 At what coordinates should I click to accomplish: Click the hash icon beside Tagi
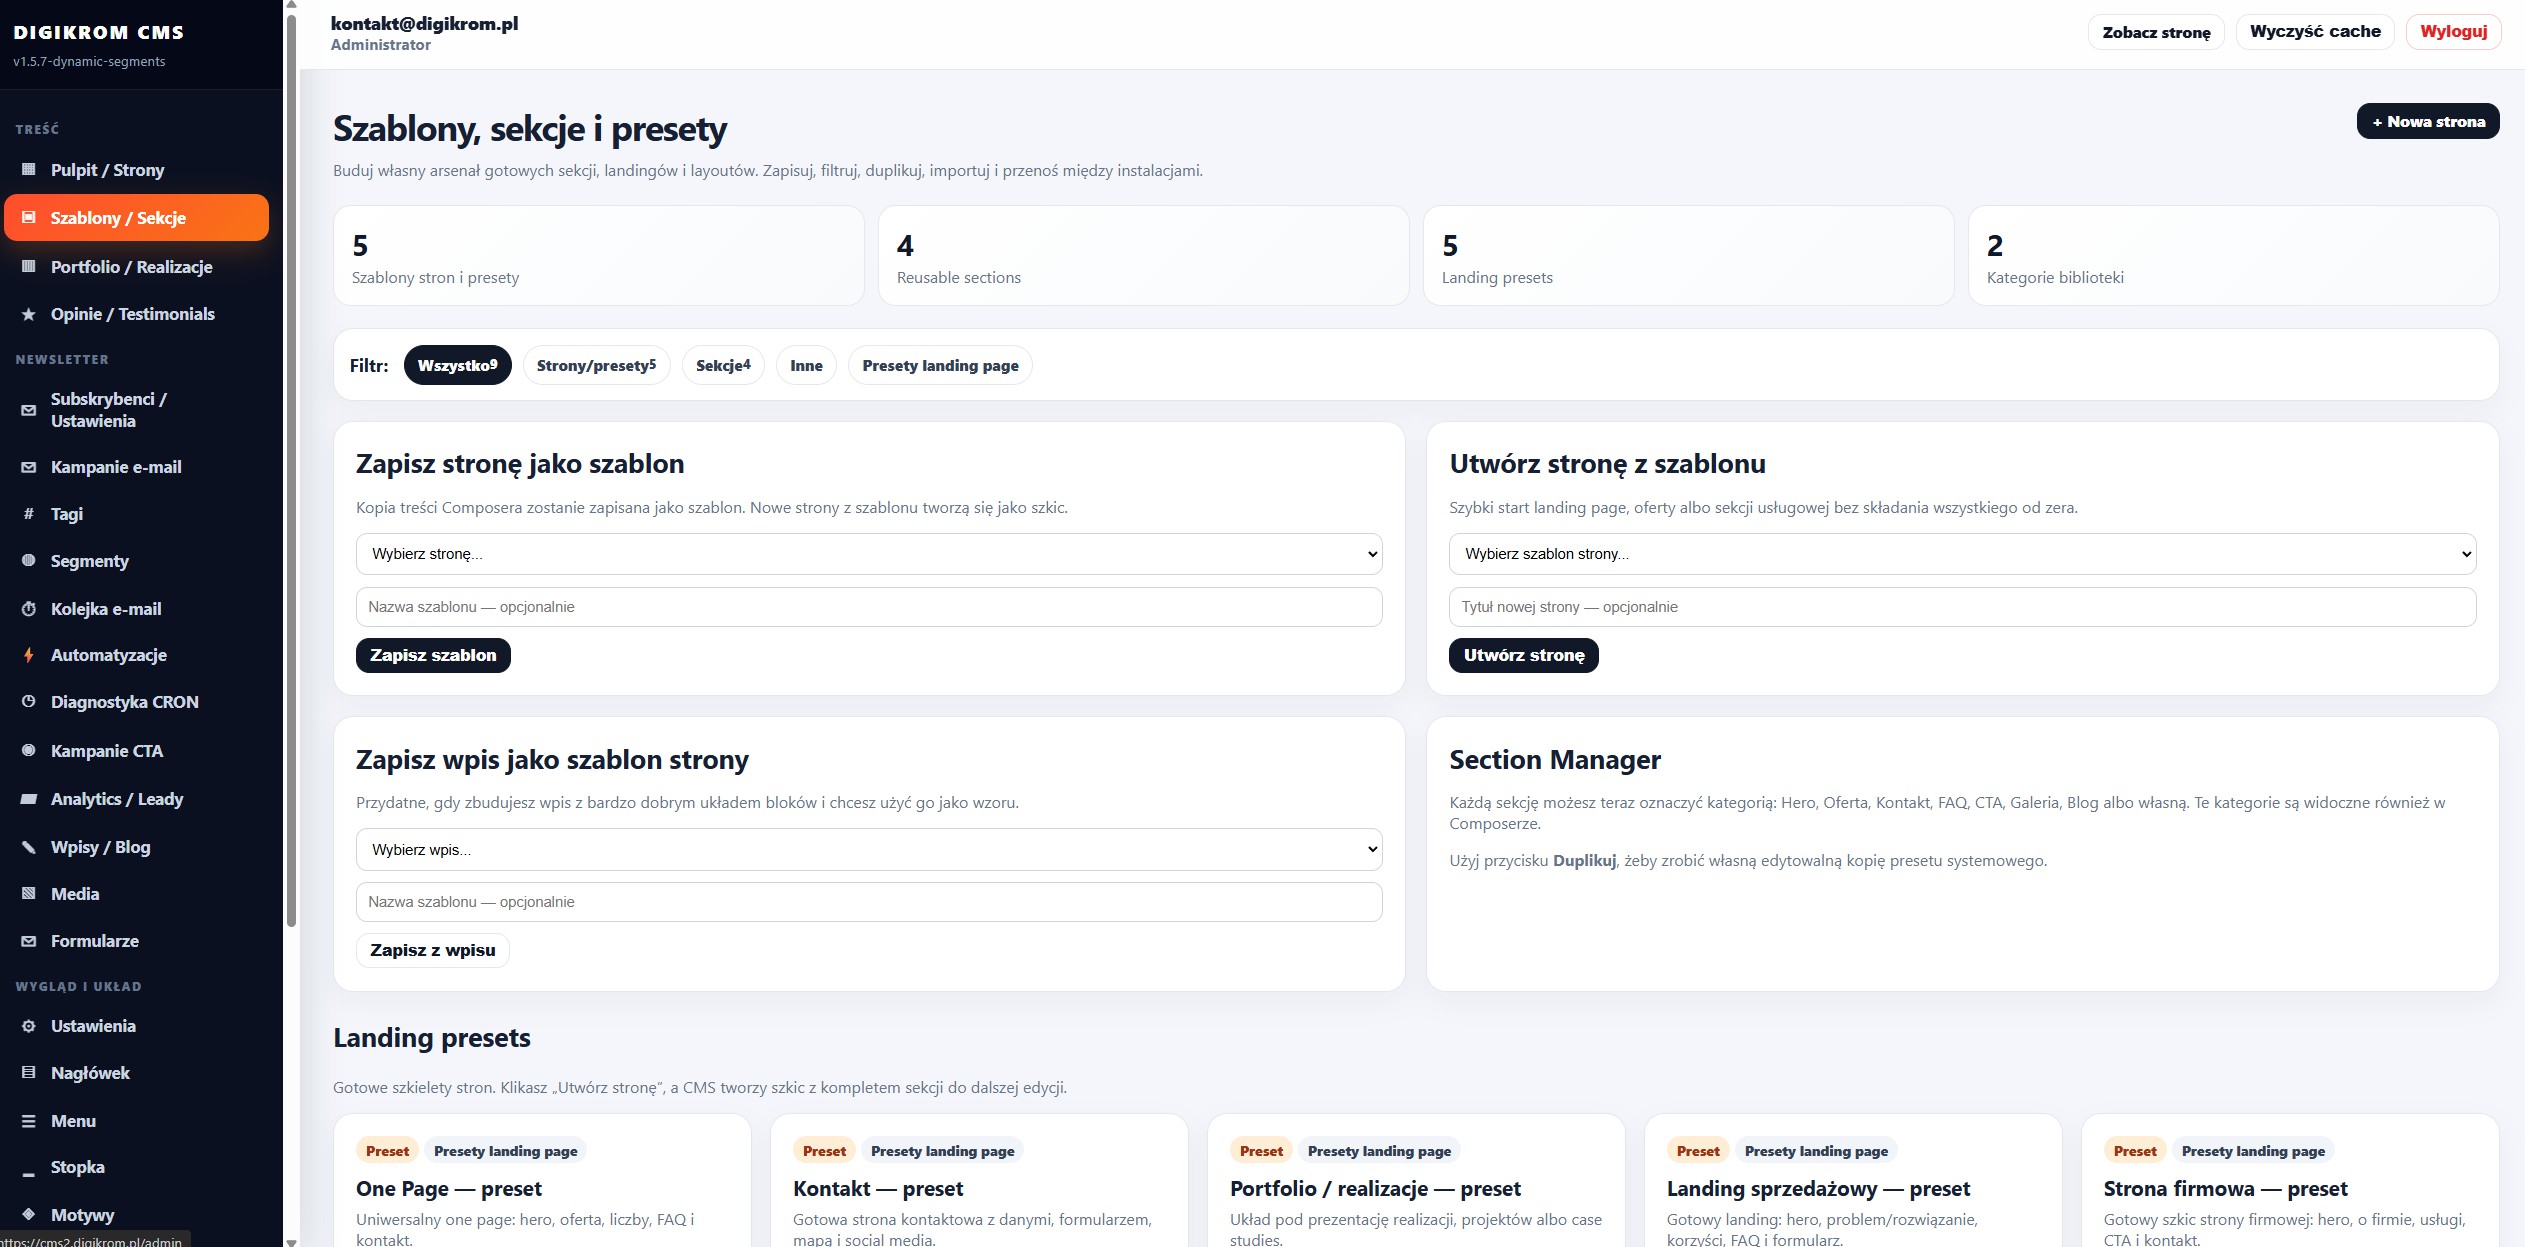click(x=29, y=514)
